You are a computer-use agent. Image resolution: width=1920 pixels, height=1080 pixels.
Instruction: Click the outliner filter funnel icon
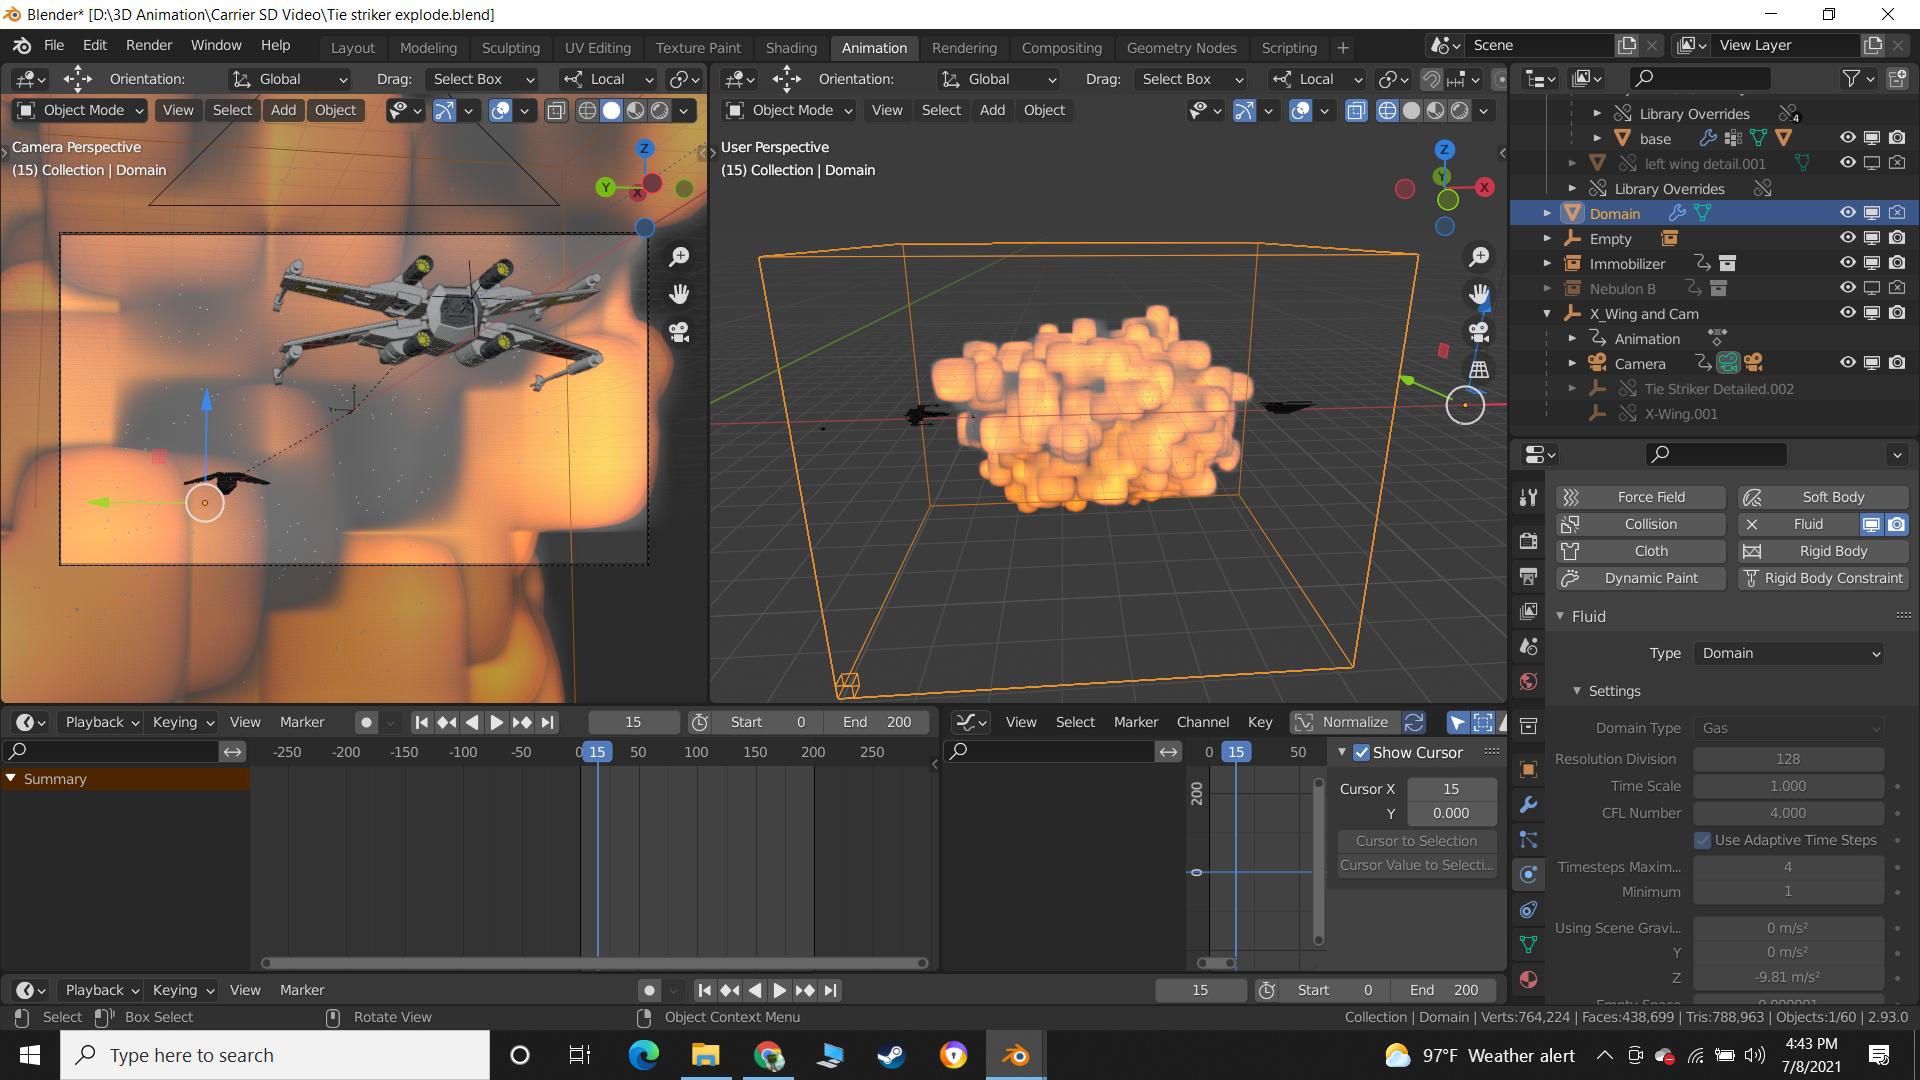pyautogui.click(x=1851, y=78)
